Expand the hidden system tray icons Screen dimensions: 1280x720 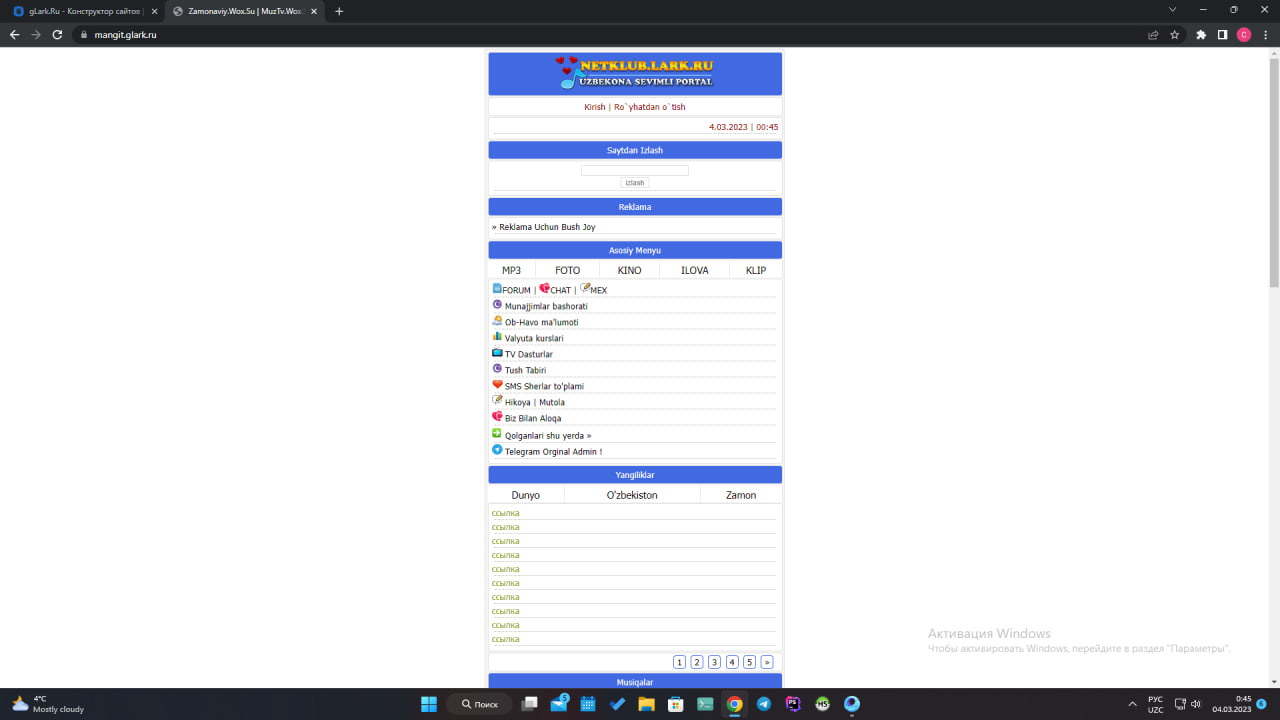tap(1132, 704)
